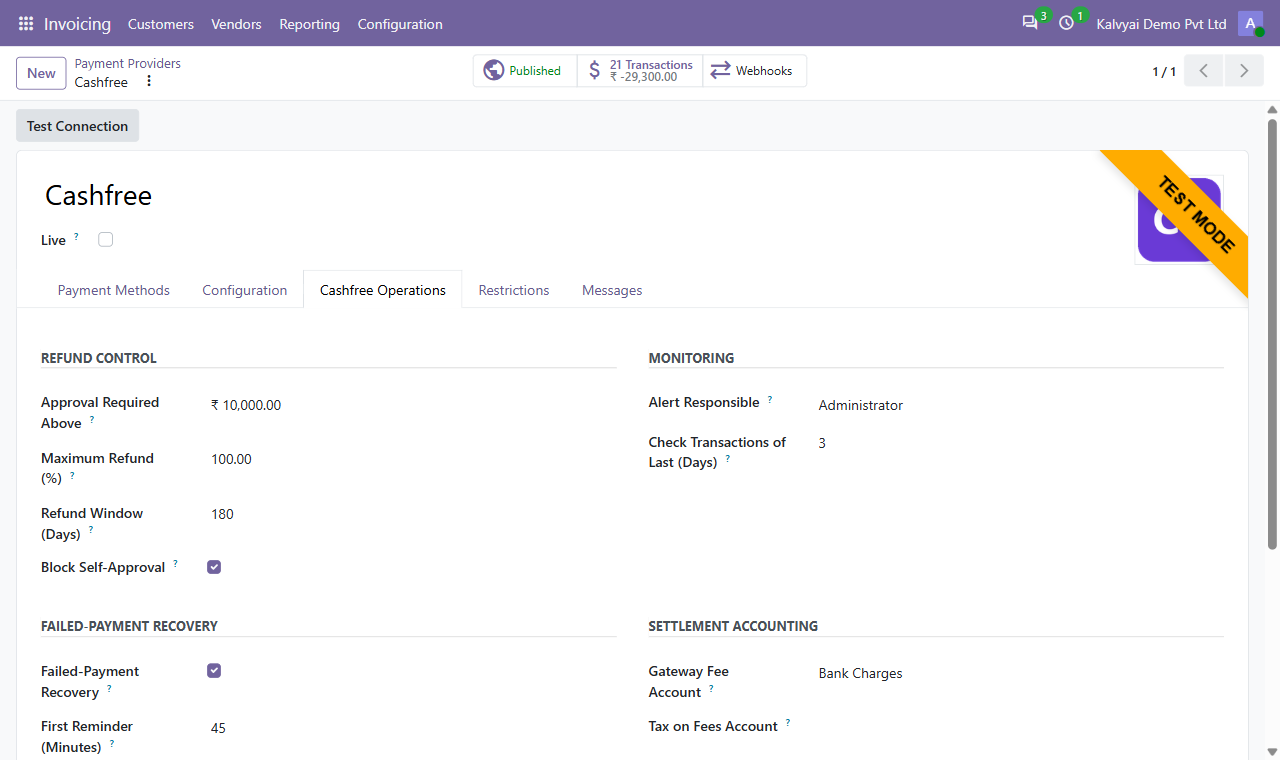Click the Cashfree provider logo image
1280x760 pixels.
[1179, 220]
